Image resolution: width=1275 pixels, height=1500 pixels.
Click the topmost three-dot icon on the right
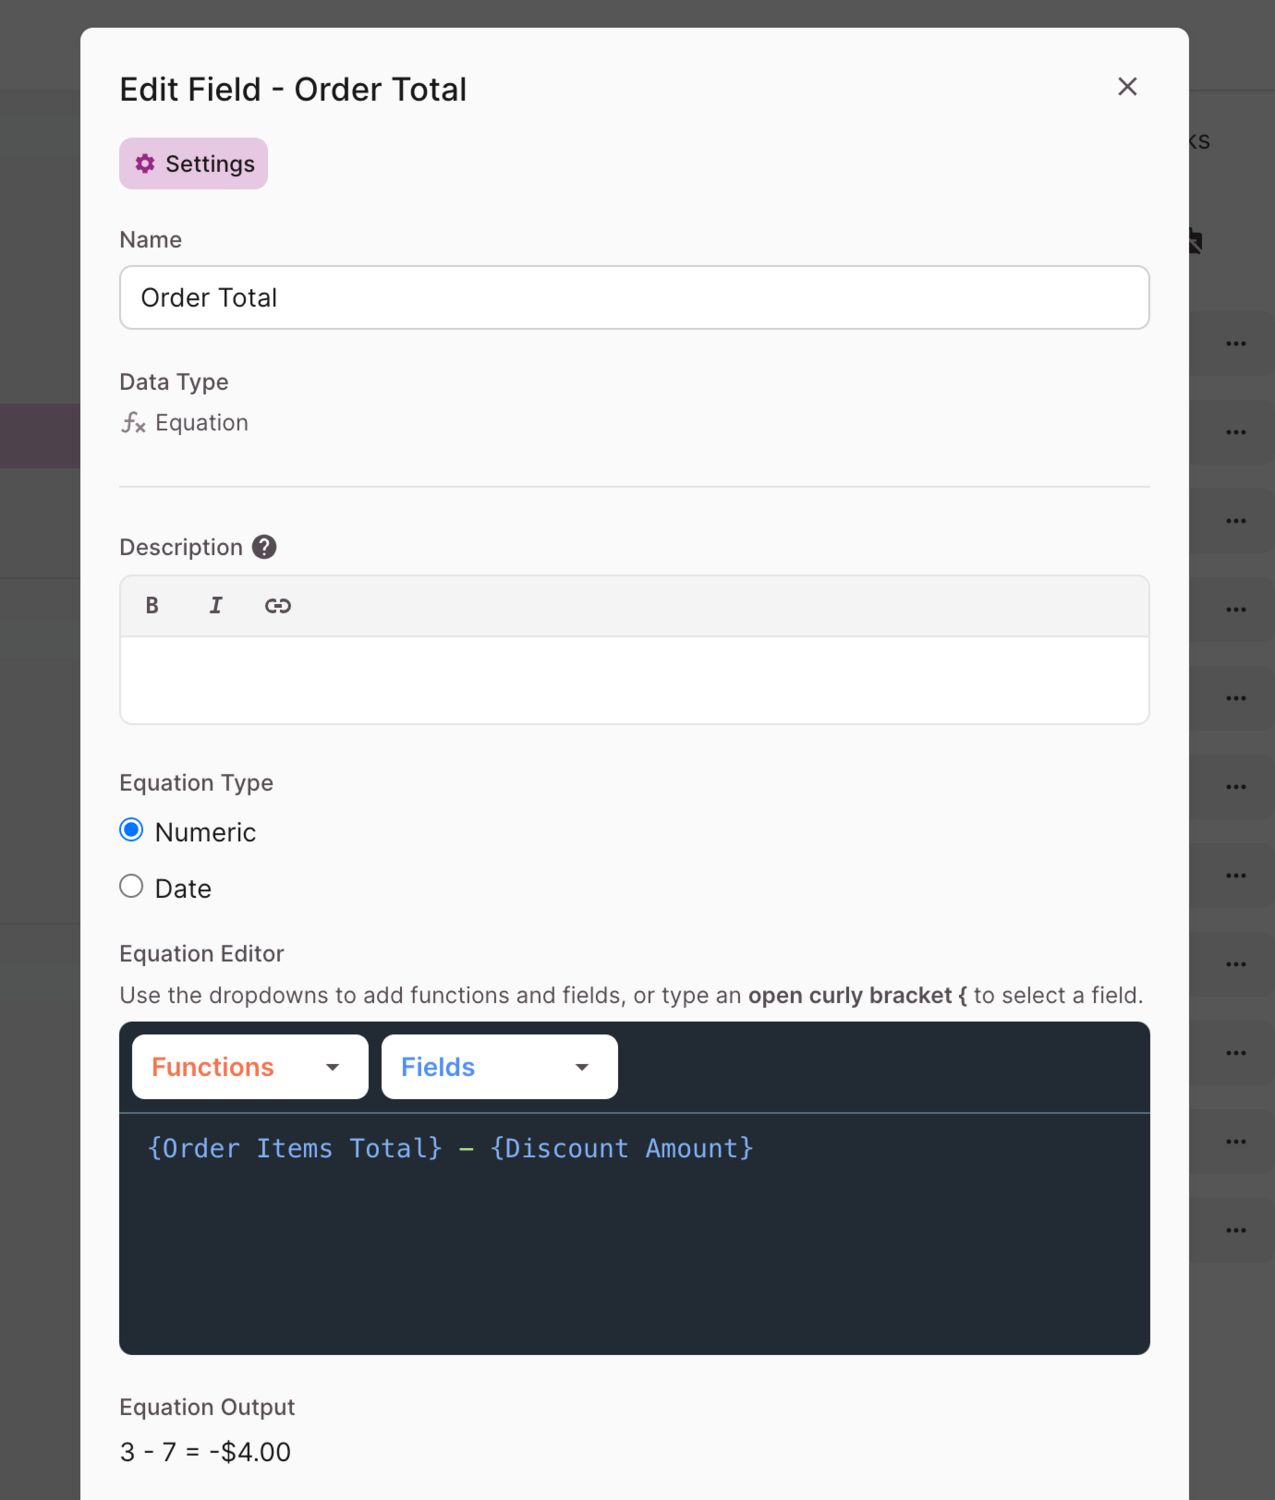1236,342
